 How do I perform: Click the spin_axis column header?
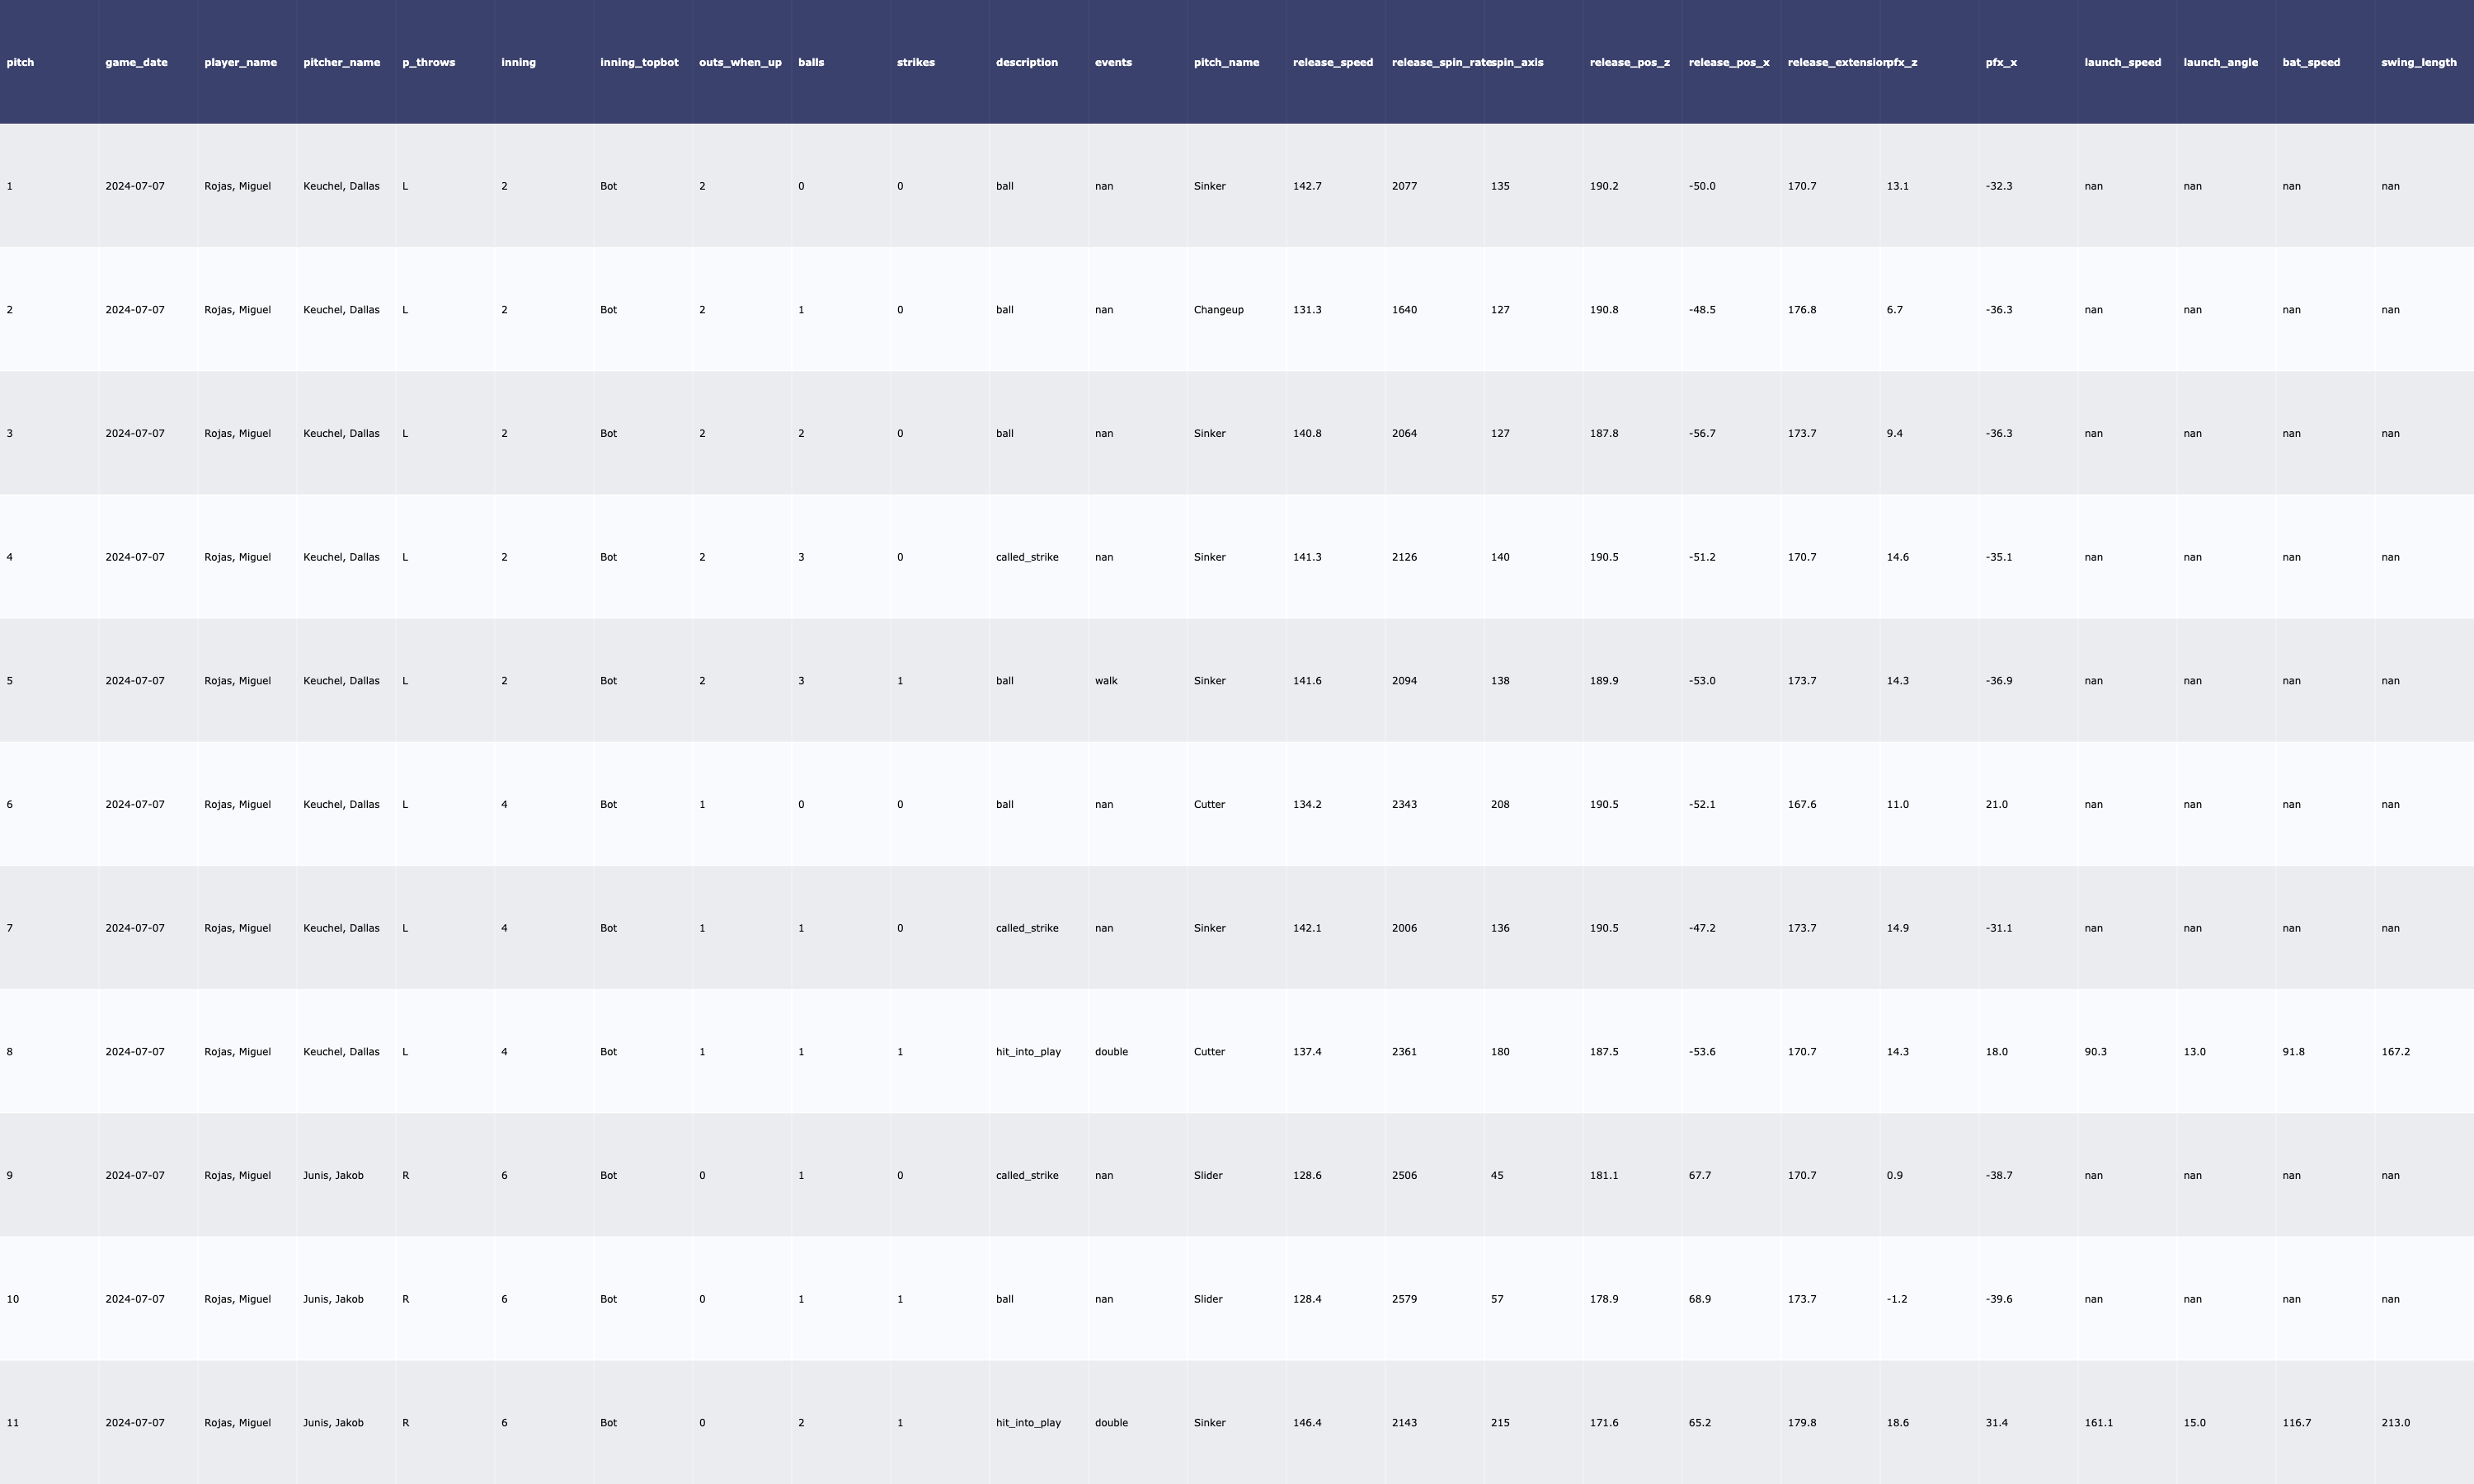(x=1517, y=62)
